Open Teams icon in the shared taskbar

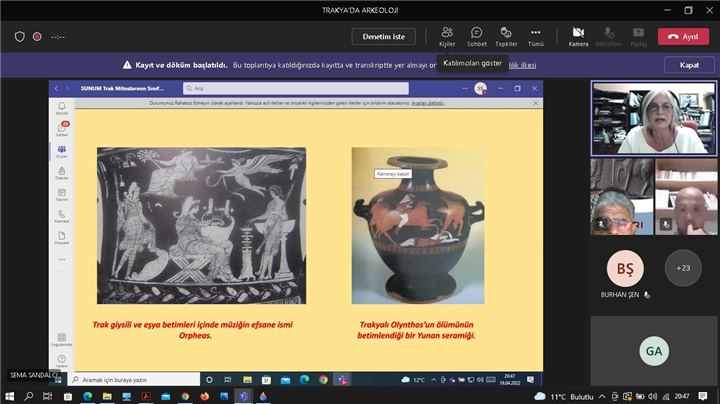tap(342, 380)
